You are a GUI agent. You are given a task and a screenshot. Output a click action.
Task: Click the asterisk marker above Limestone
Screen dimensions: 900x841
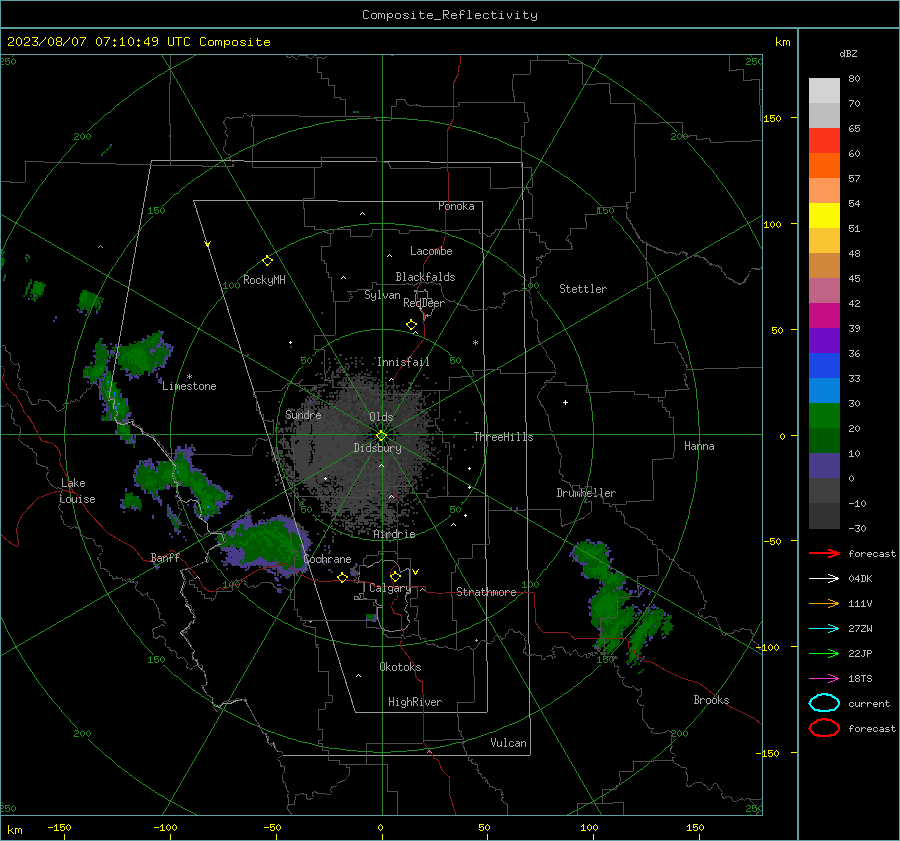coord(189,377)
